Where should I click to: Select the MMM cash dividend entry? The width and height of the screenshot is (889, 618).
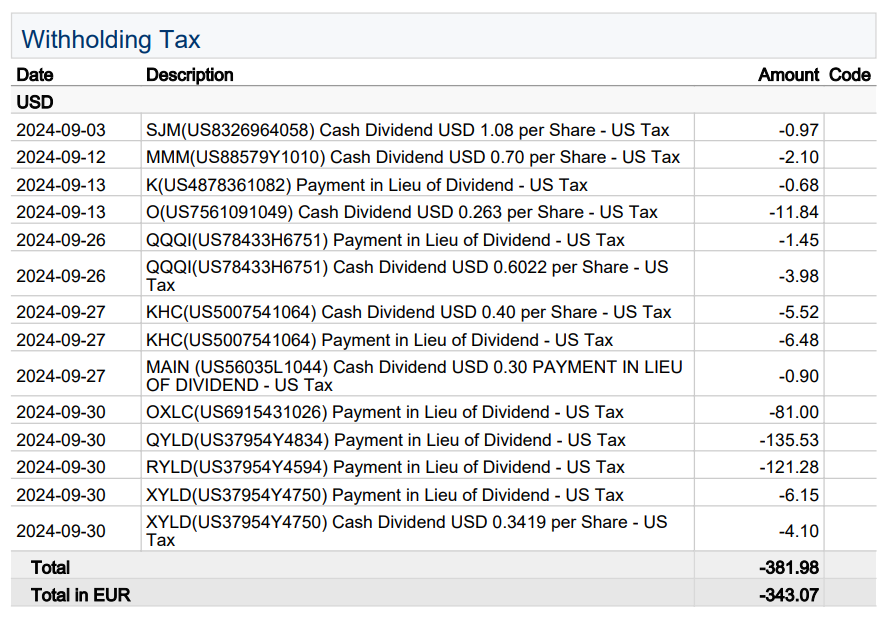[412, 157]
